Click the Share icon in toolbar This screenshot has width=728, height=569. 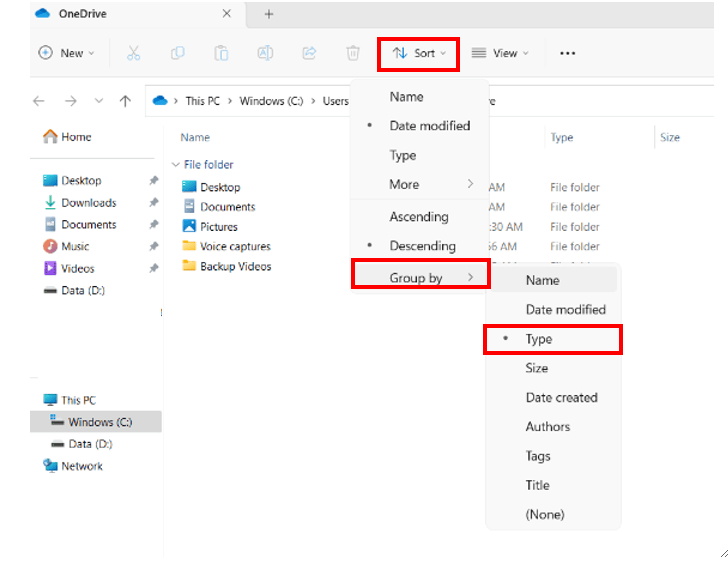point(309,53)
